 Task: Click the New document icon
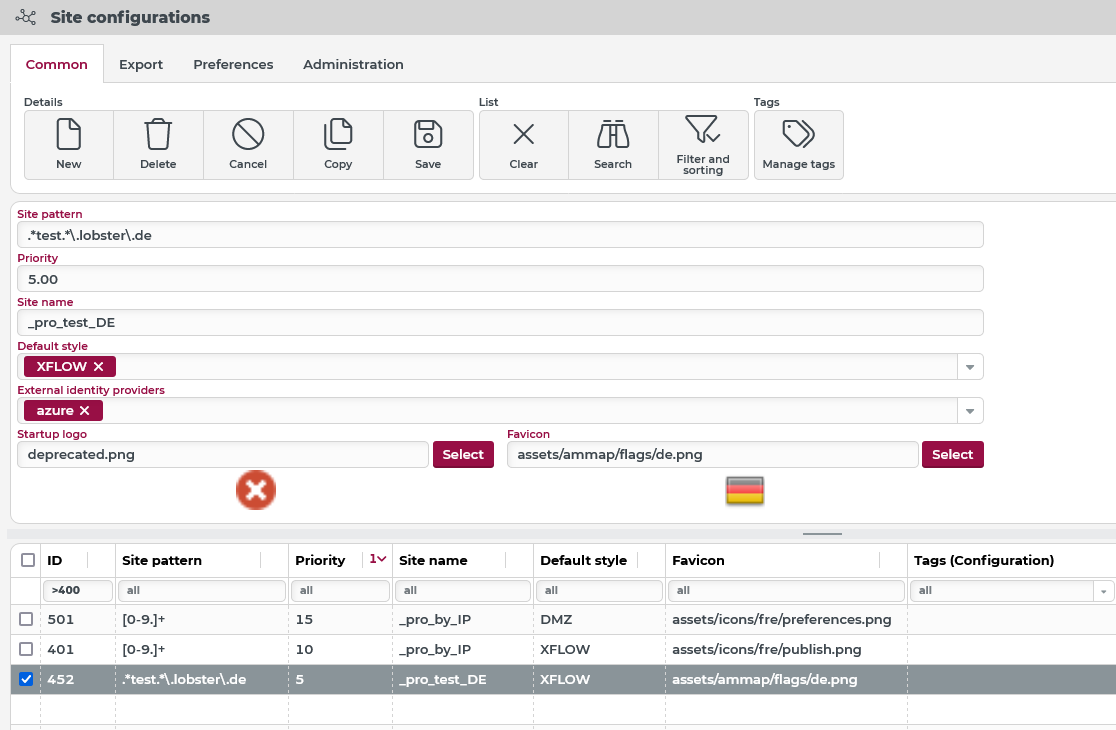tap(68, 134)
